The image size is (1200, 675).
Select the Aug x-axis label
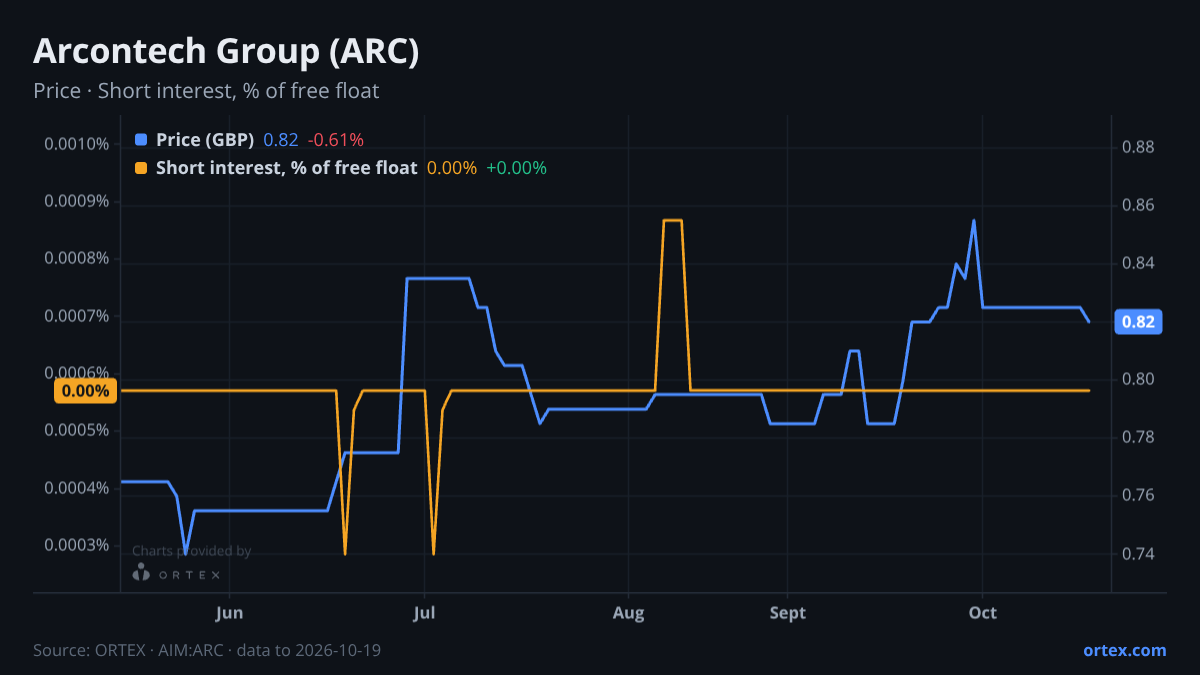(628, 613)
